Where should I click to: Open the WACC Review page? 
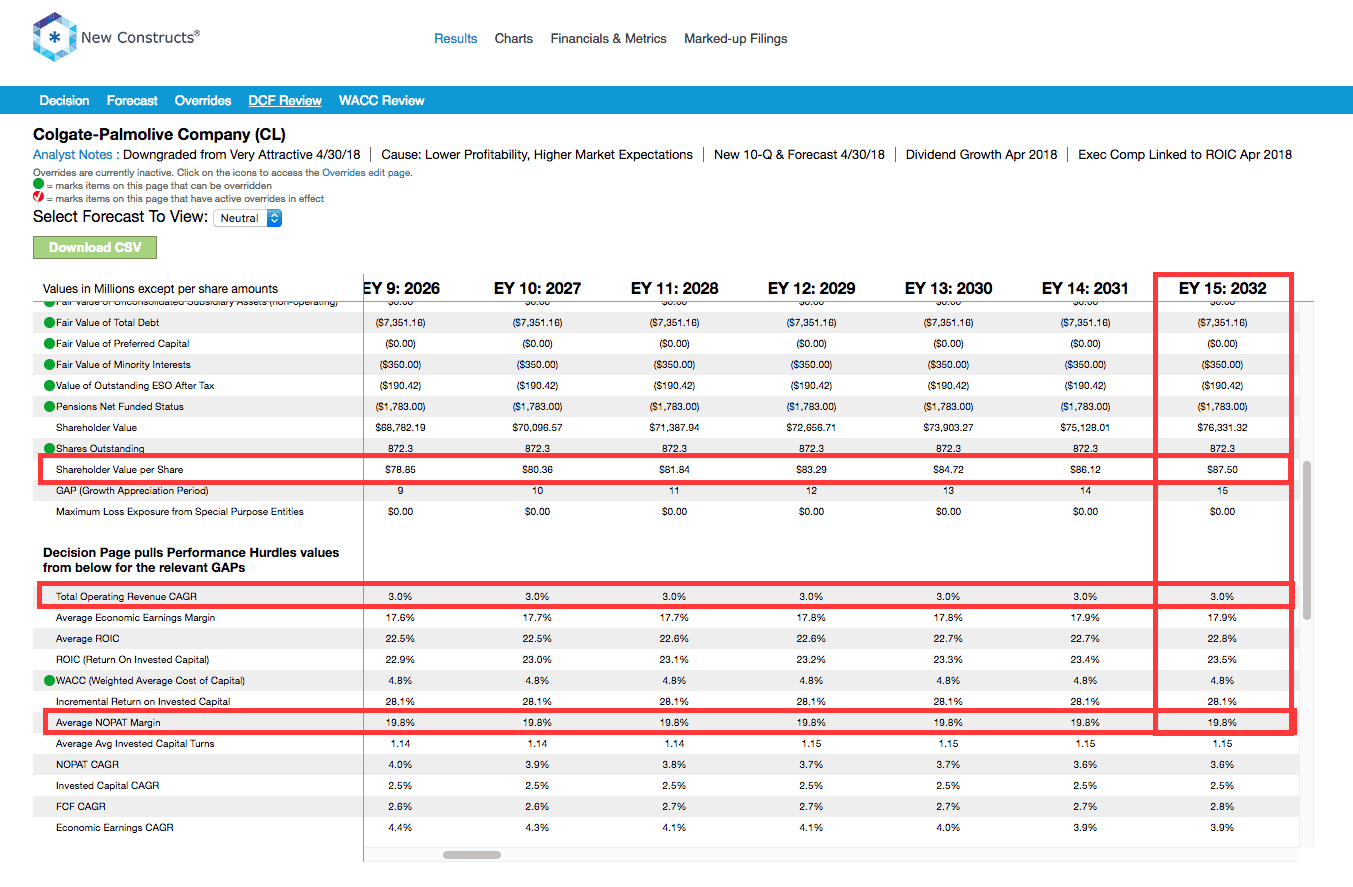[x=382, y=101]
